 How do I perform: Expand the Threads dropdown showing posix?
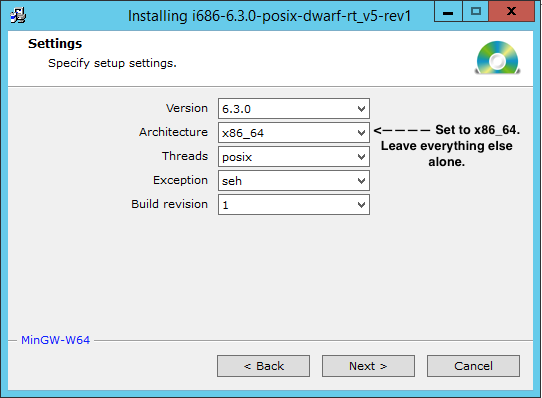tap(294, 157)
